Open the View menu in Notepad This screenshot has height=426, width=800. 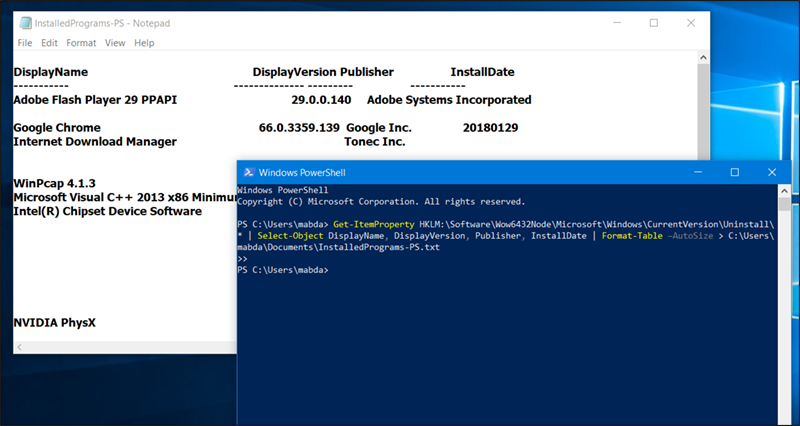point(115,43)
